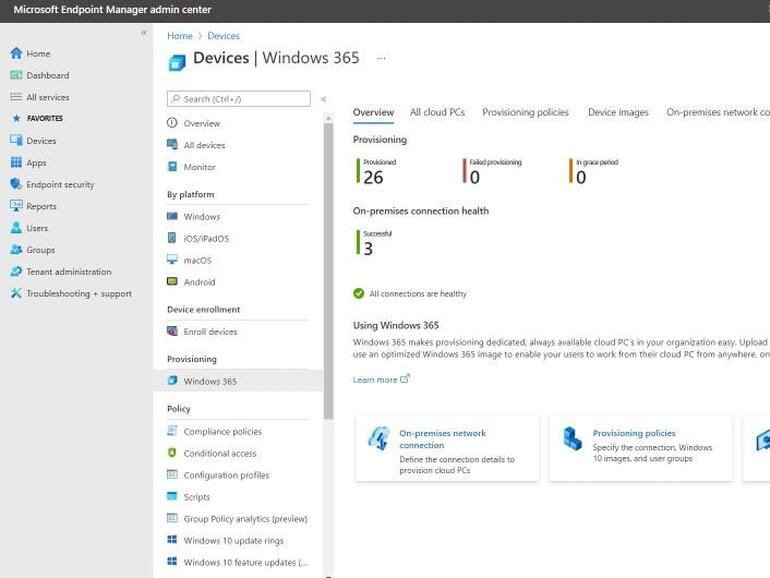Viewport: 770px width, 578px height.
Task: Click the Windows 365 provisioning icon
Action: (x=172, y=381)
